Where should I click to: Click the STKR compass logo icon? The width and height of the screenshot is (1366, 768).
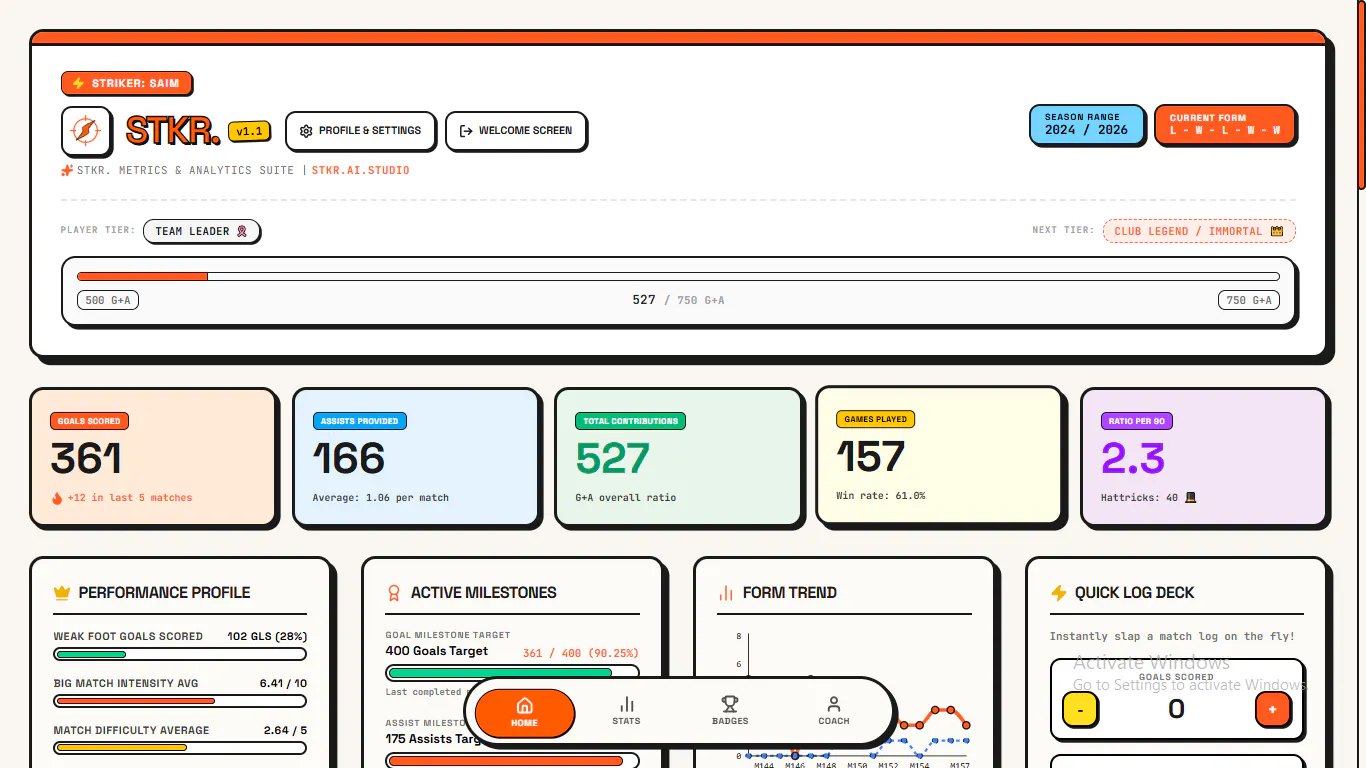86,131
